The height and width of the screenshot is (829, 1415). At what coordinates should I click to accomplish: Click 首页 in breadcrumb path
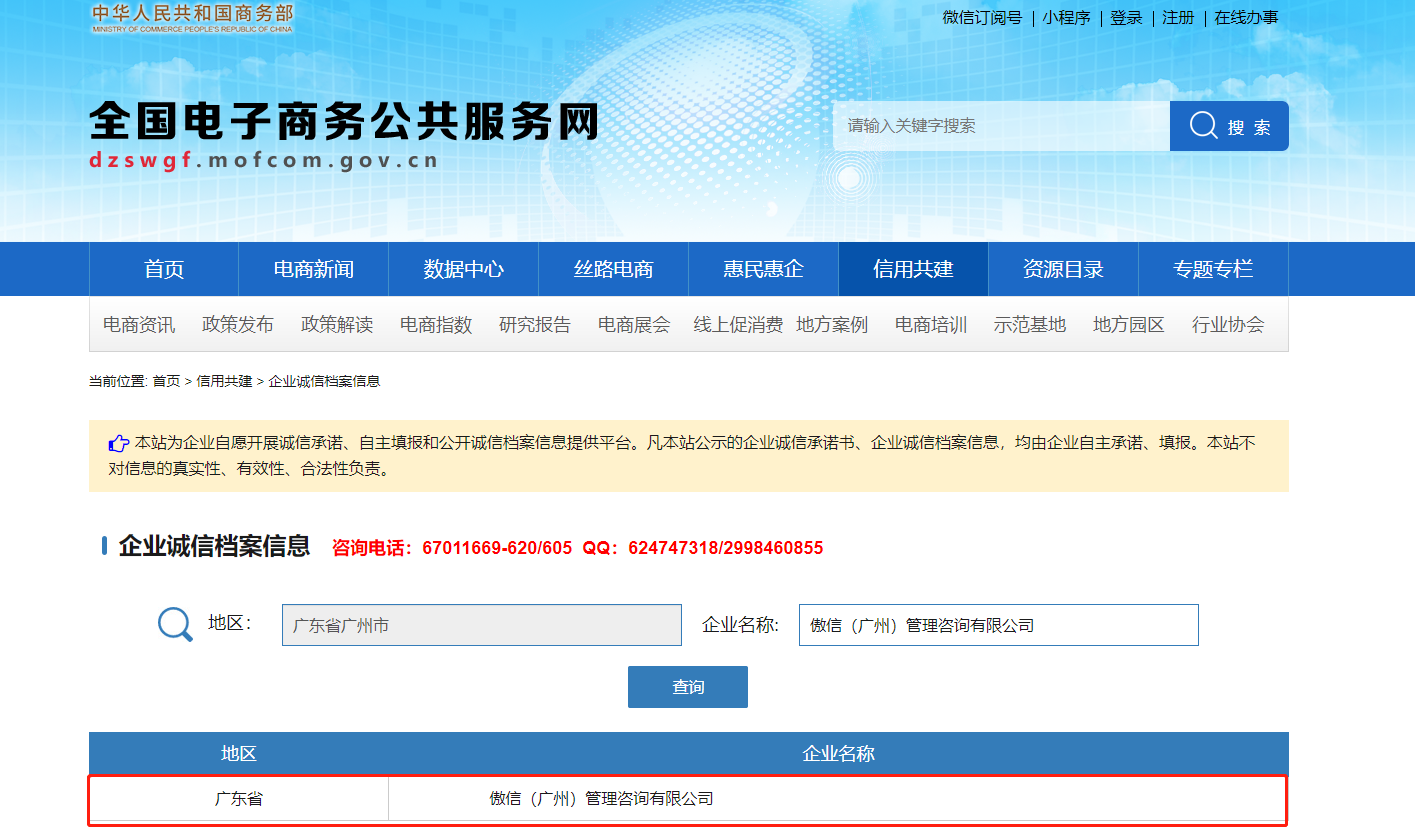click(x=166, y=381)
